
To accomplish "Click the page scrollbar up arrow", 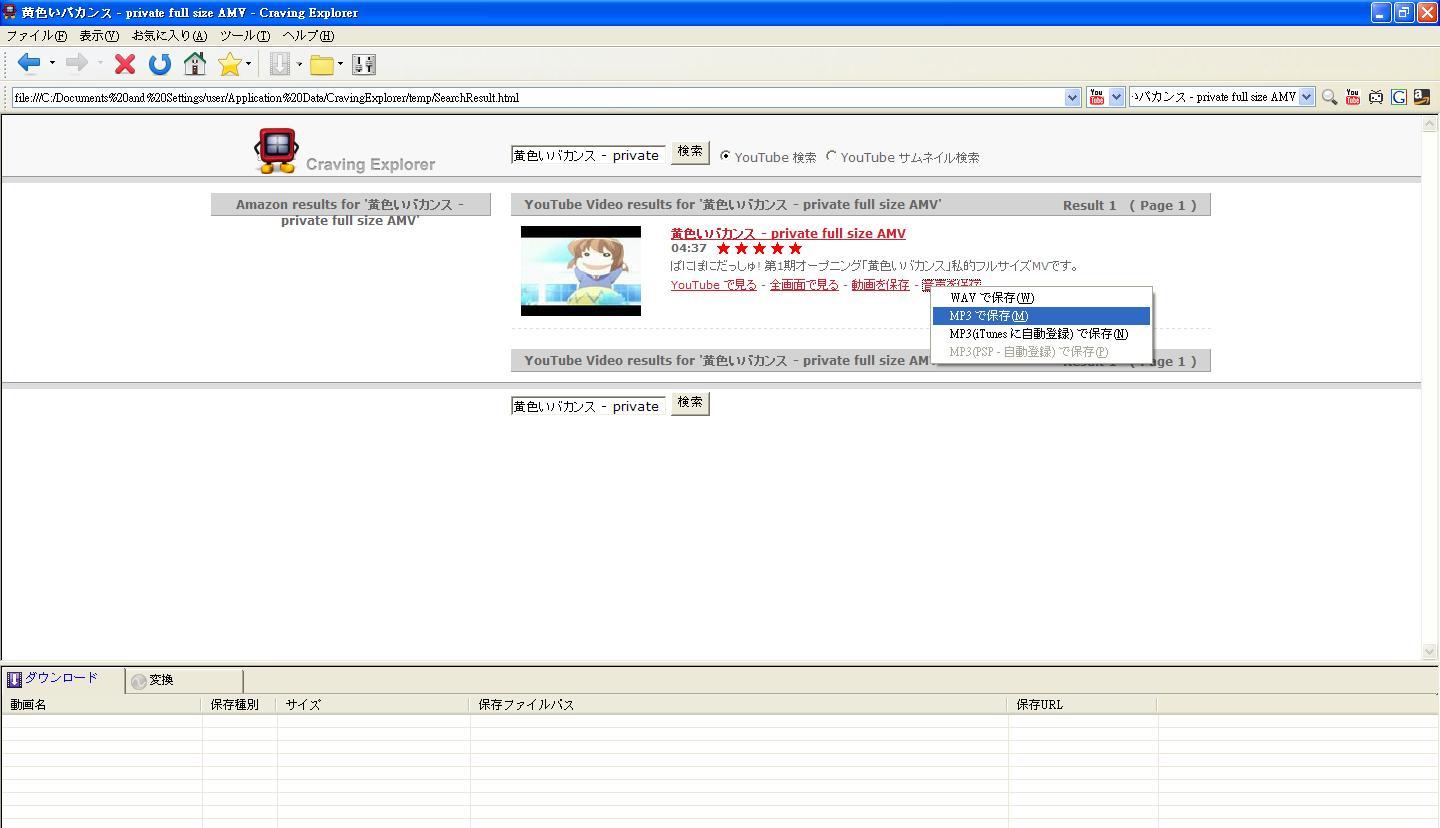I will tap(1429, 124).
